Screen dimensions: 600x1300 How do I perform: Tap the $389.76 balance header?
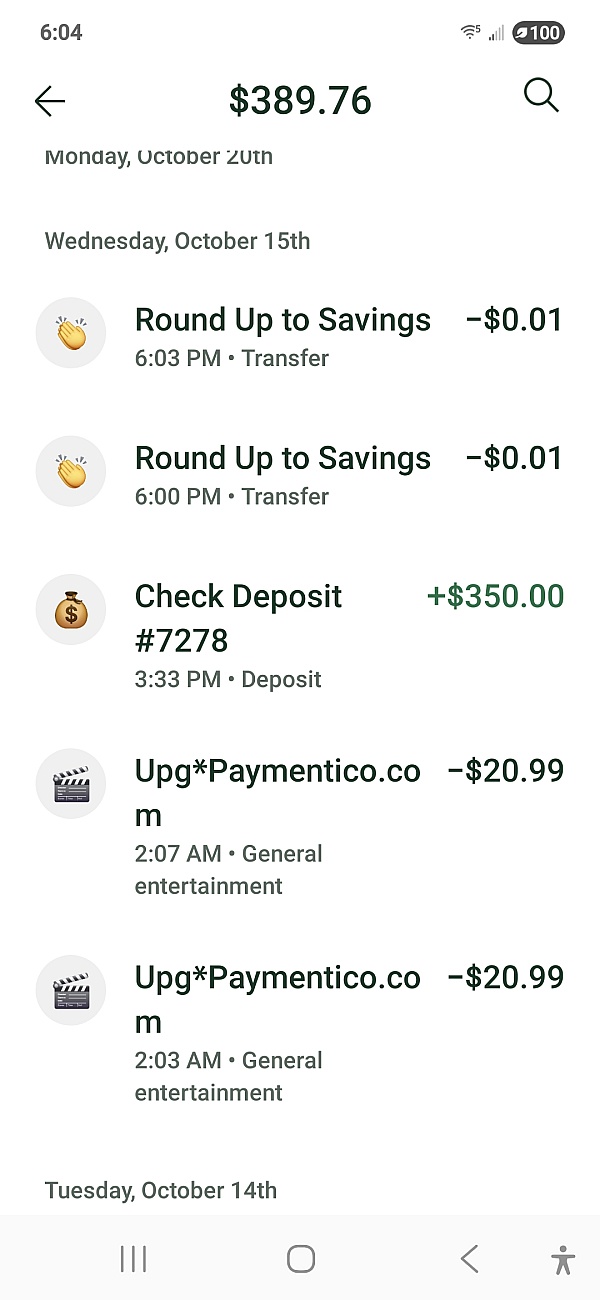[300, 101]
